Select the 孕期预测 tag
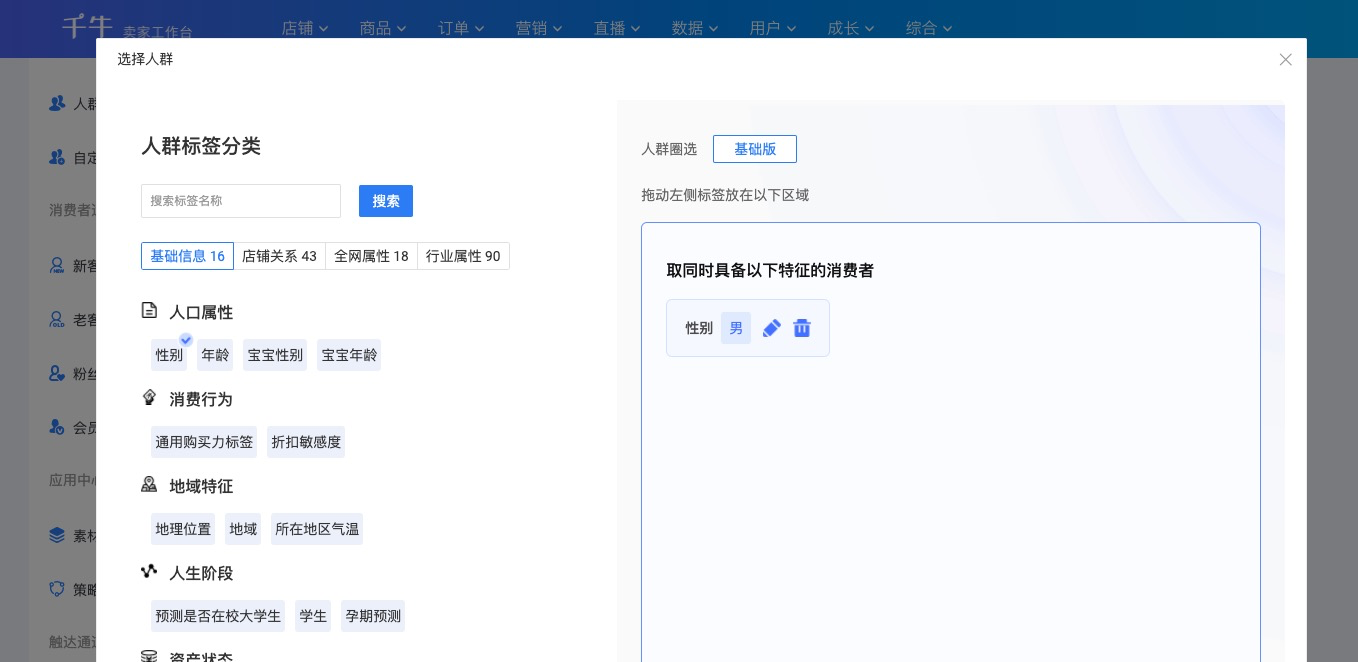 coord(373,616)
